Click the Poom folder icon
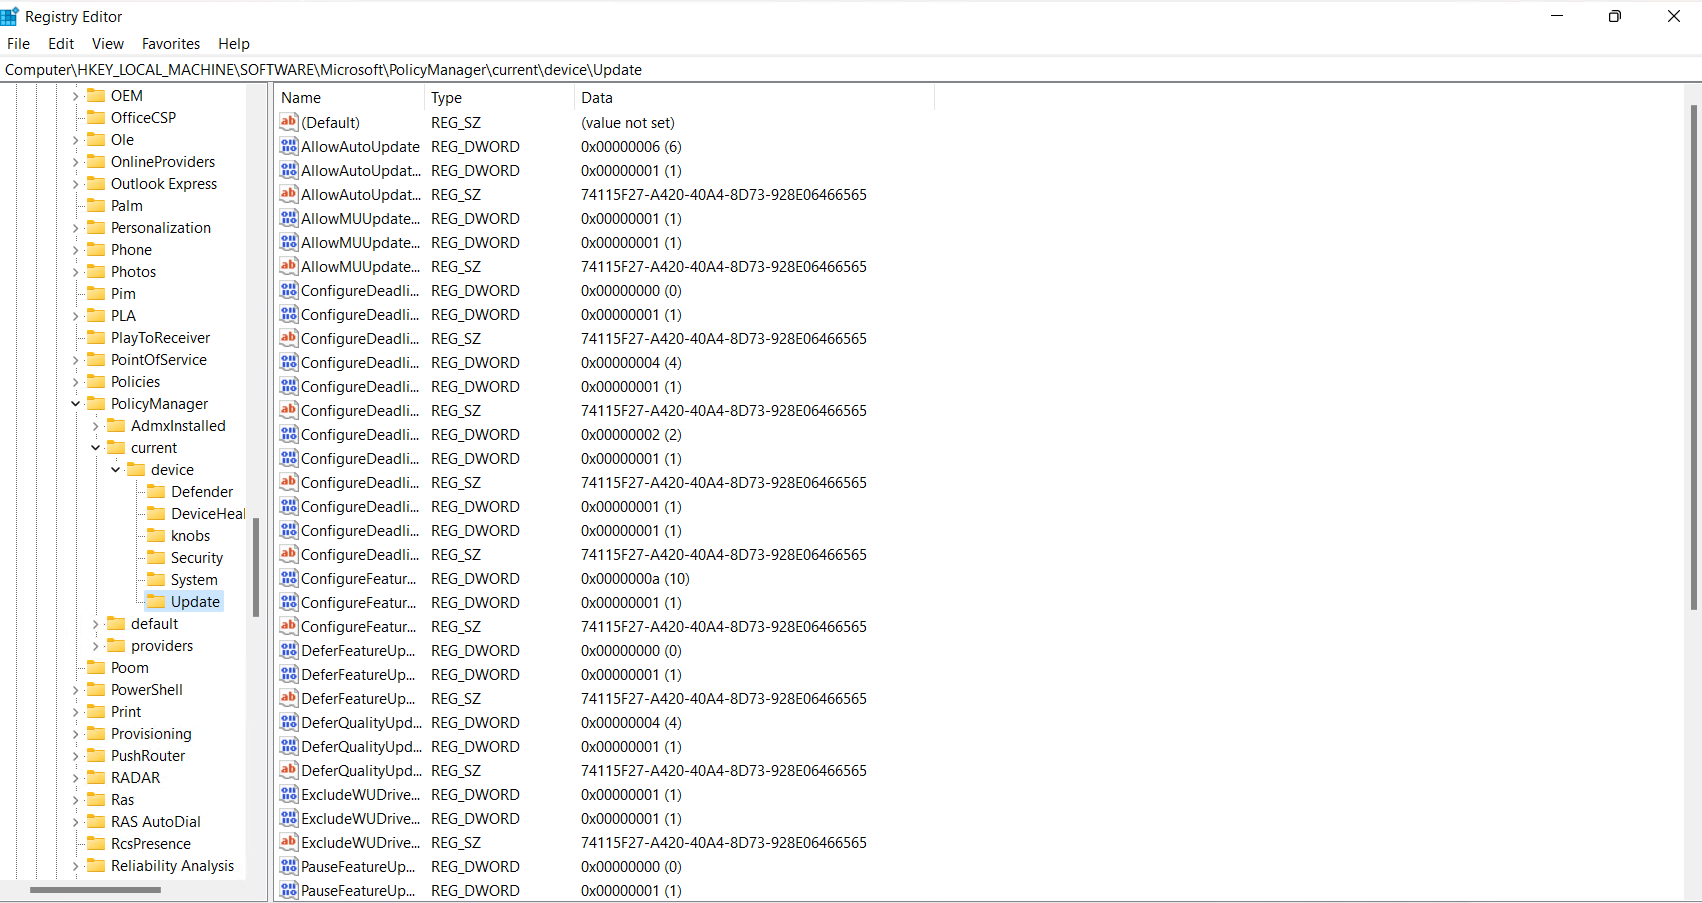1702x903 pixels. 96,668
